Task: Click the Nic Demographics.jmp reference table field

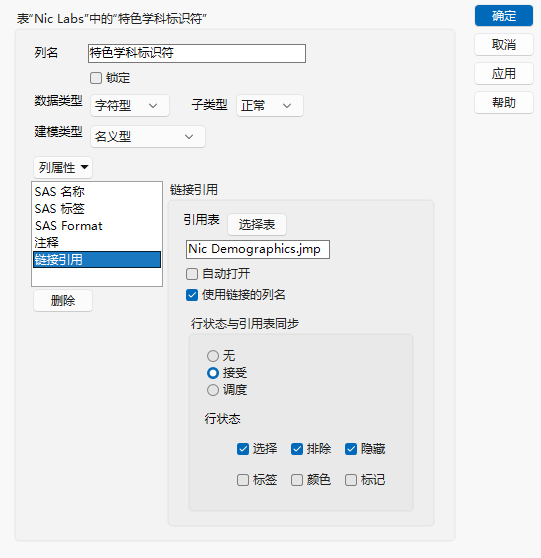Action: click(258, 249)
